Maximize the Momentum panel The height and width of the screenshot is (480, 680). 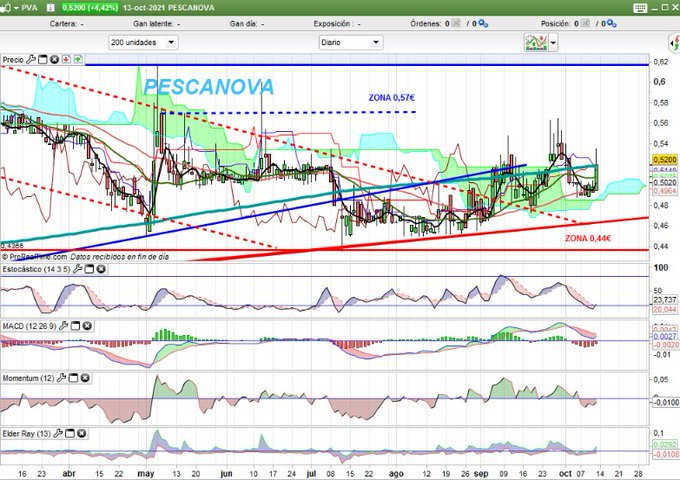[x=74, y=378]
